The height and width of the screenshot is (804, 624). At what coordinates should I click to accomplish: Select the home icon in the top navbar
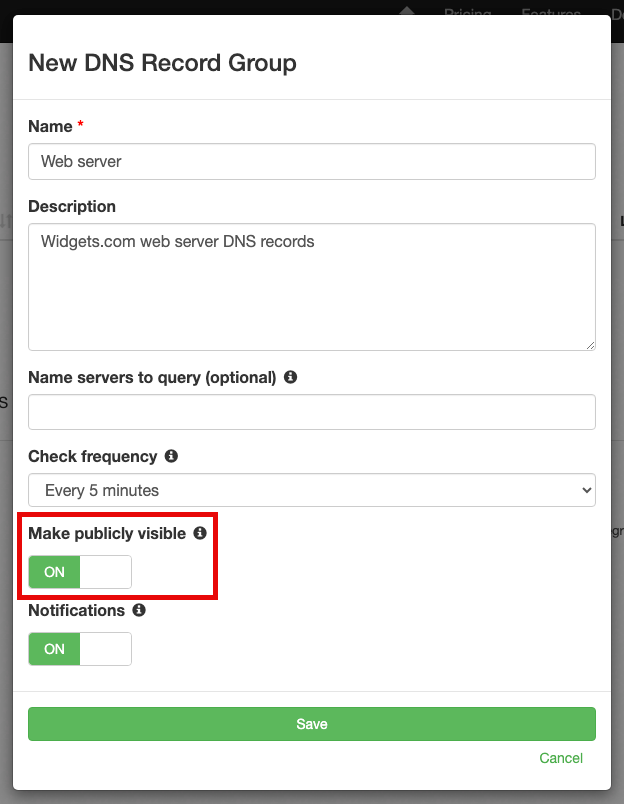(406, 12)
